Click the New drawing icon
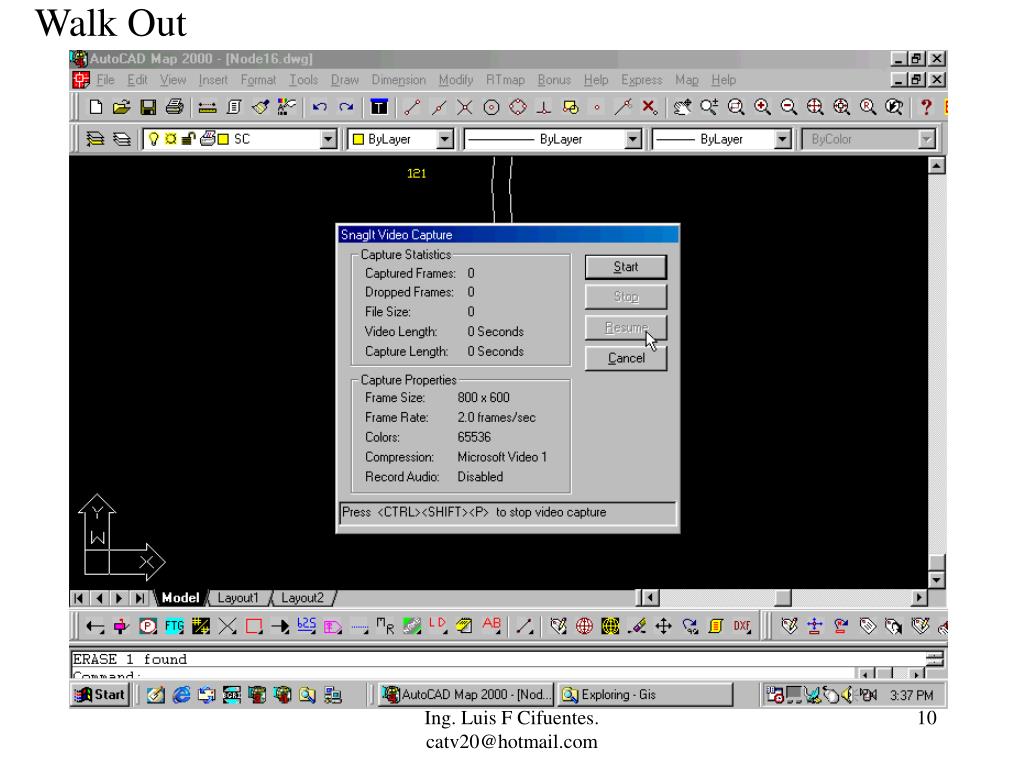Viewport: 1024px width, 768px height. coord(95,107)
